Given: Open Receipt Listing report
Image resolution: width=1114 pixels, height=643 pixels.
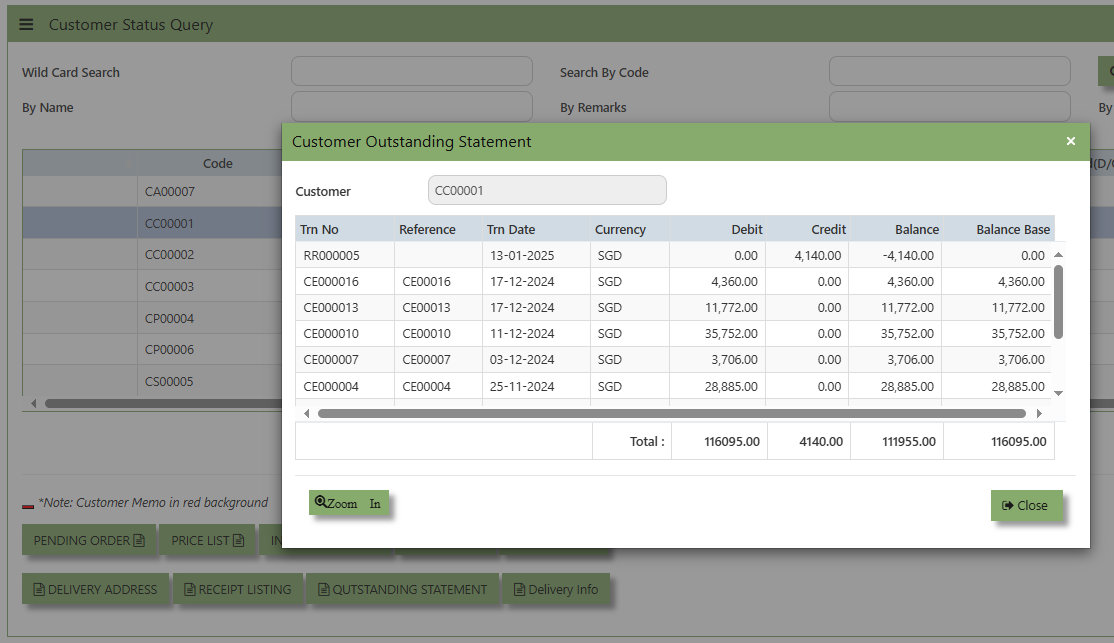Looking at the screenshot, I should [237, 590].
